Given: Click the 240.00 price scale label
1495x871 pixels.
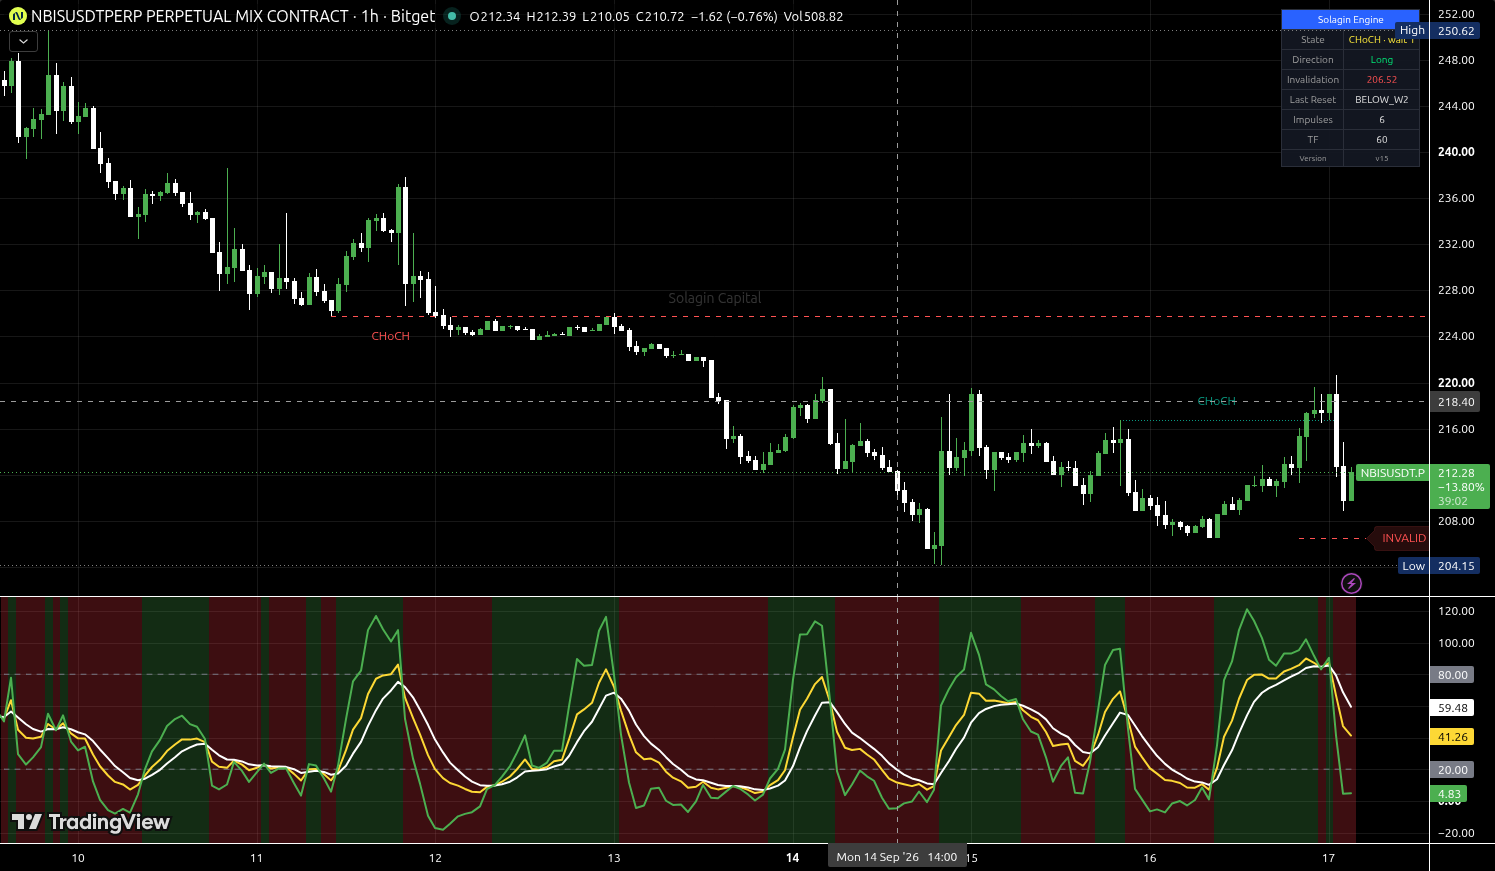Looking at the screenshot, I should pos(1456,152).
